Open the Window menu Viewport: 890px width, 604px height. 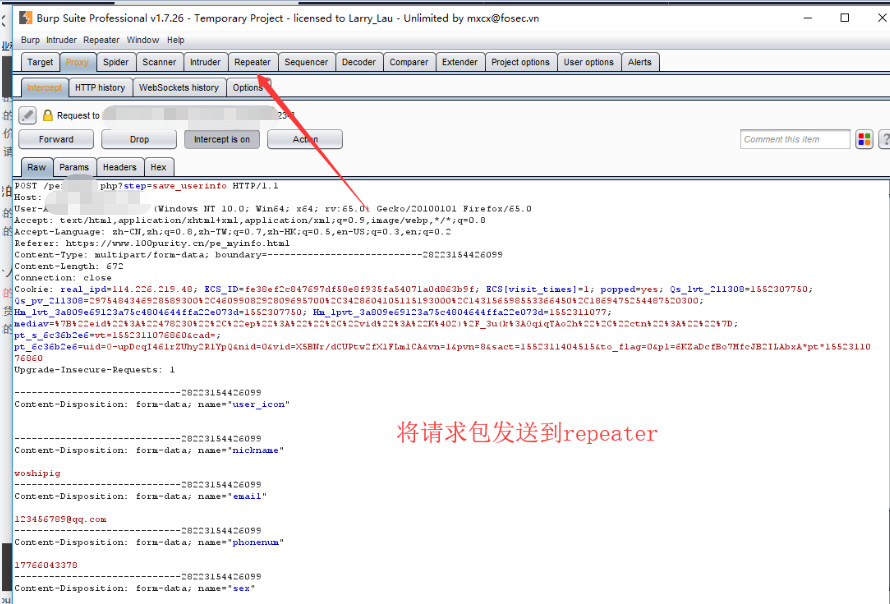(x=142, y=40)
